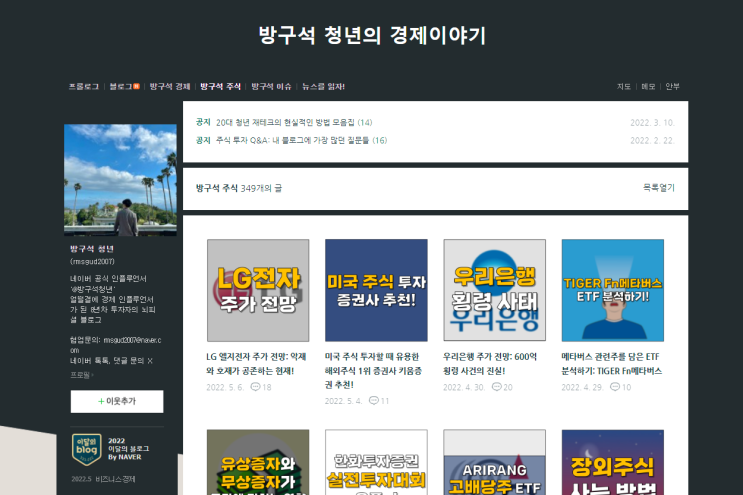Open the 유상증자와 무상증자 thumbnail
Viewport: 743px width, 495px height.
pos(258,462)
